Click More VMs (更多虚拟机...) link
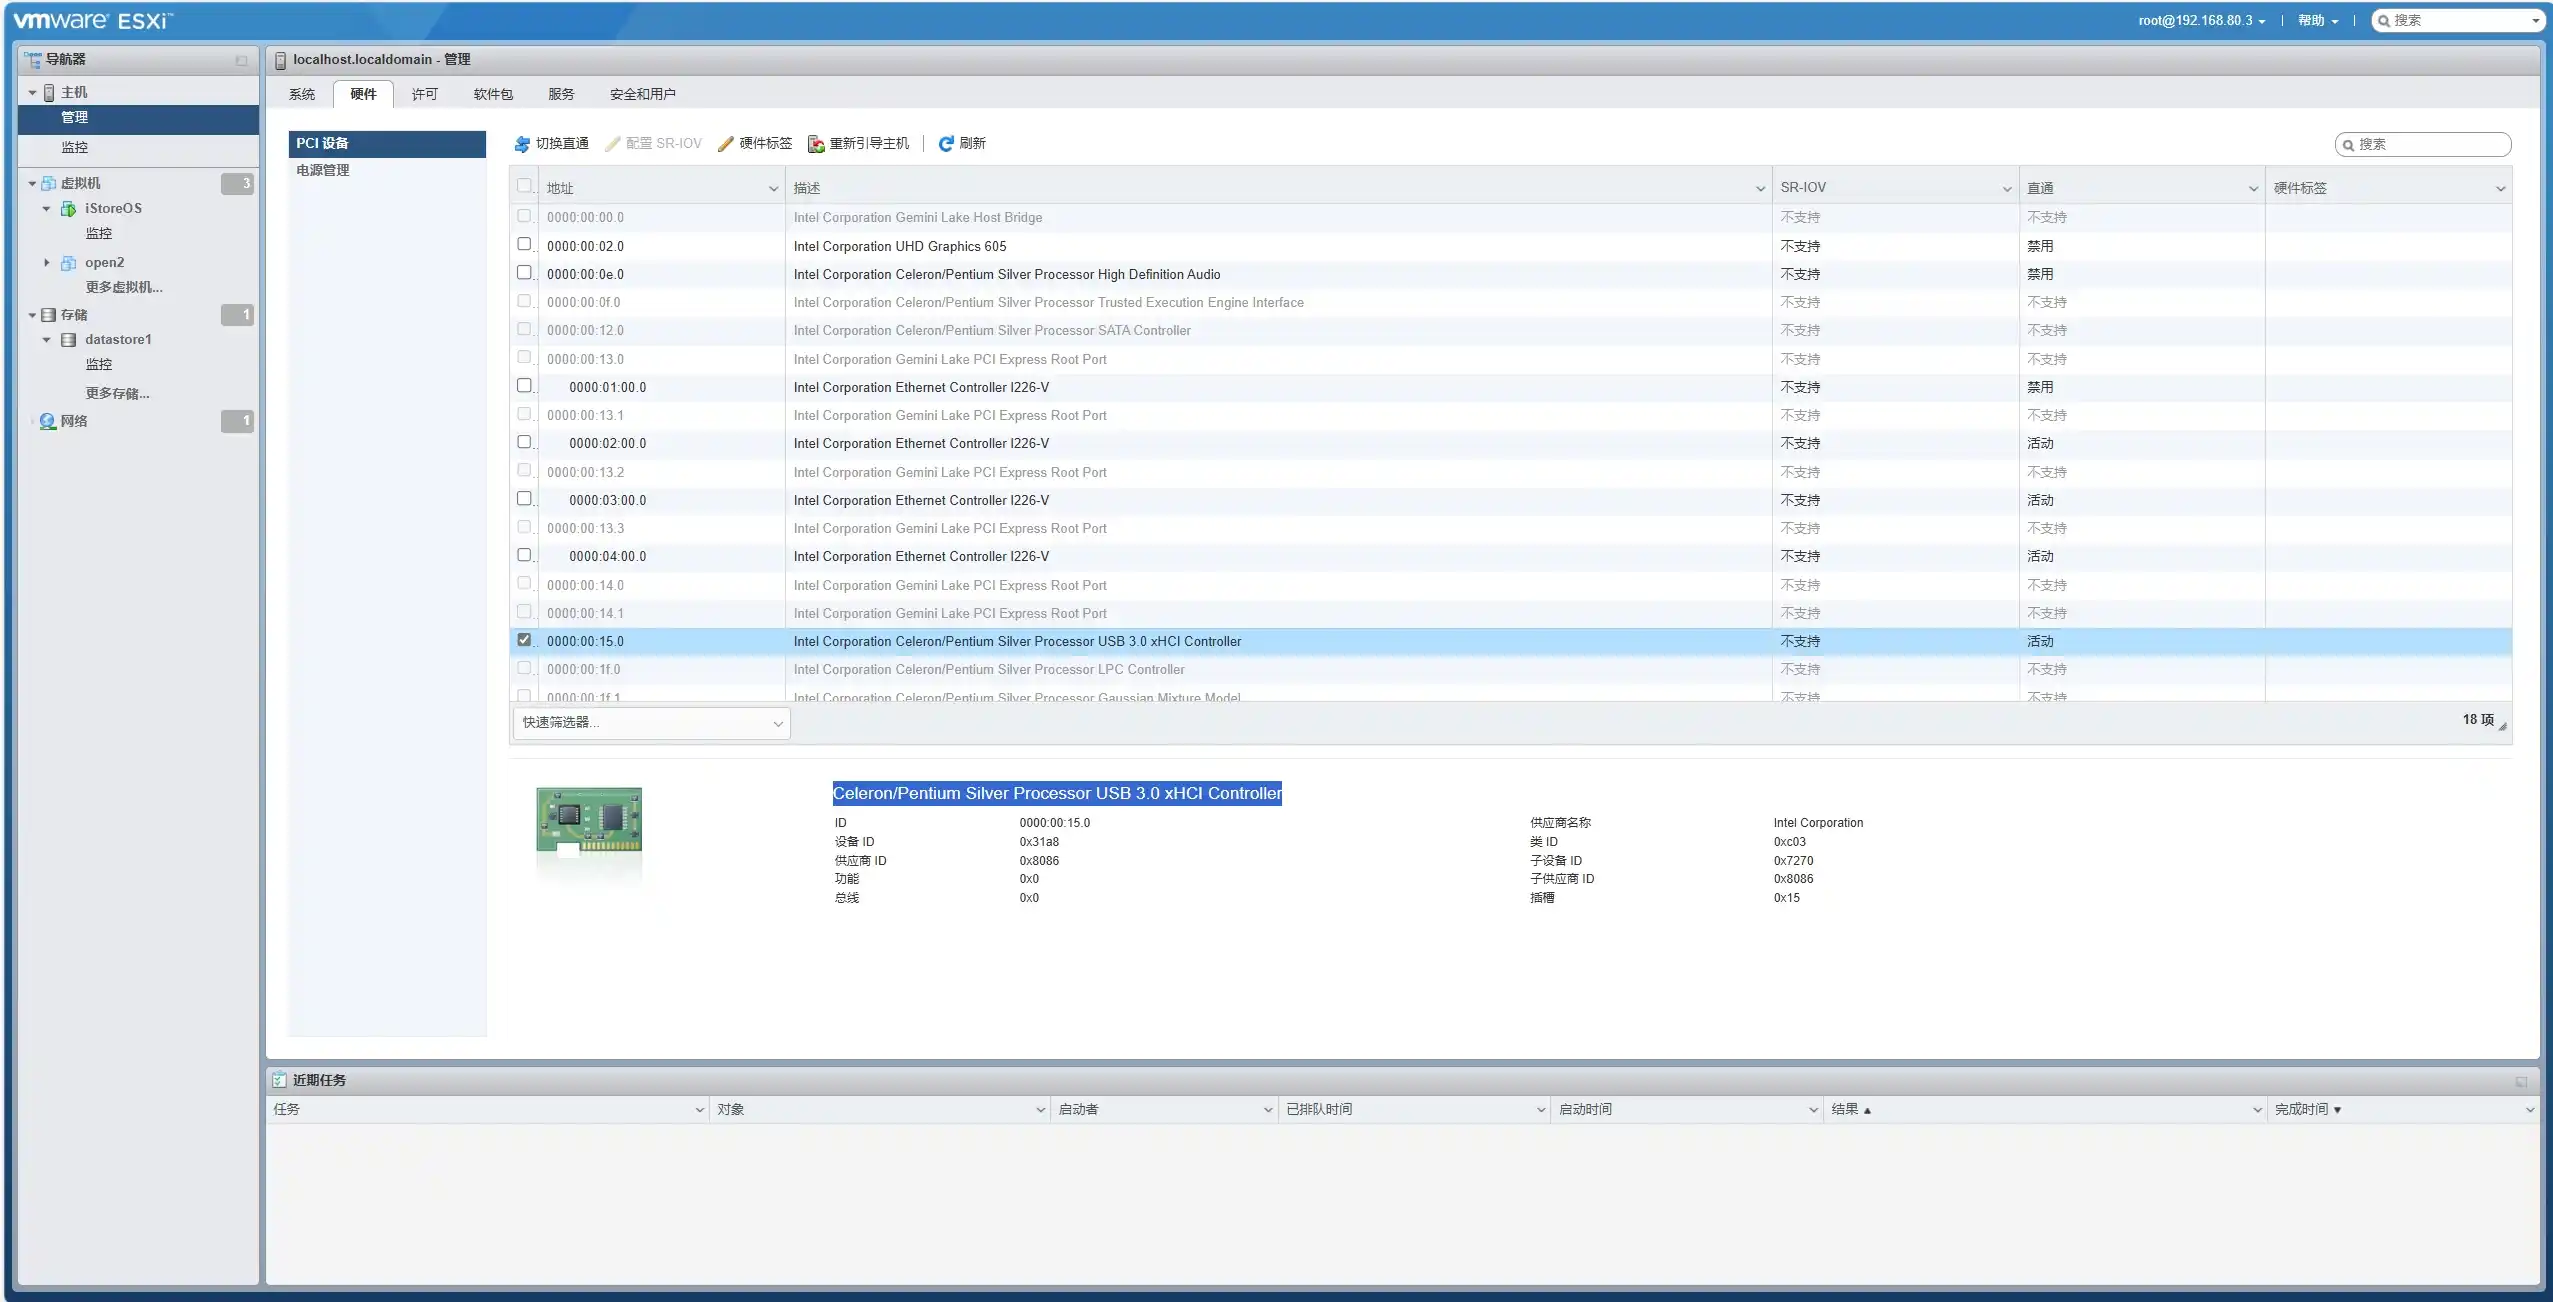The width and height of the screenshot is (2553, 1302). (x=124, y=288)
